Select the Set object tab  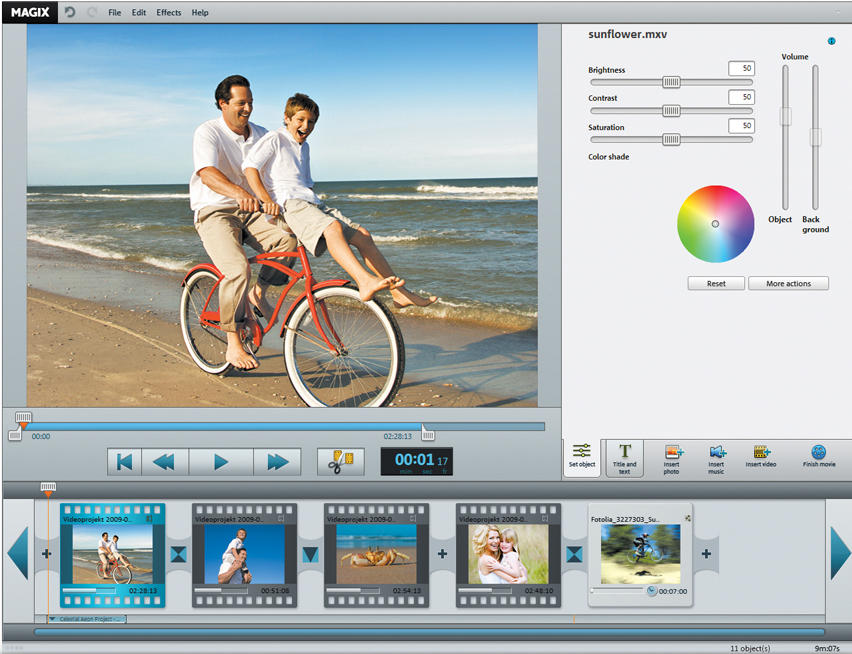click(582, 457)
